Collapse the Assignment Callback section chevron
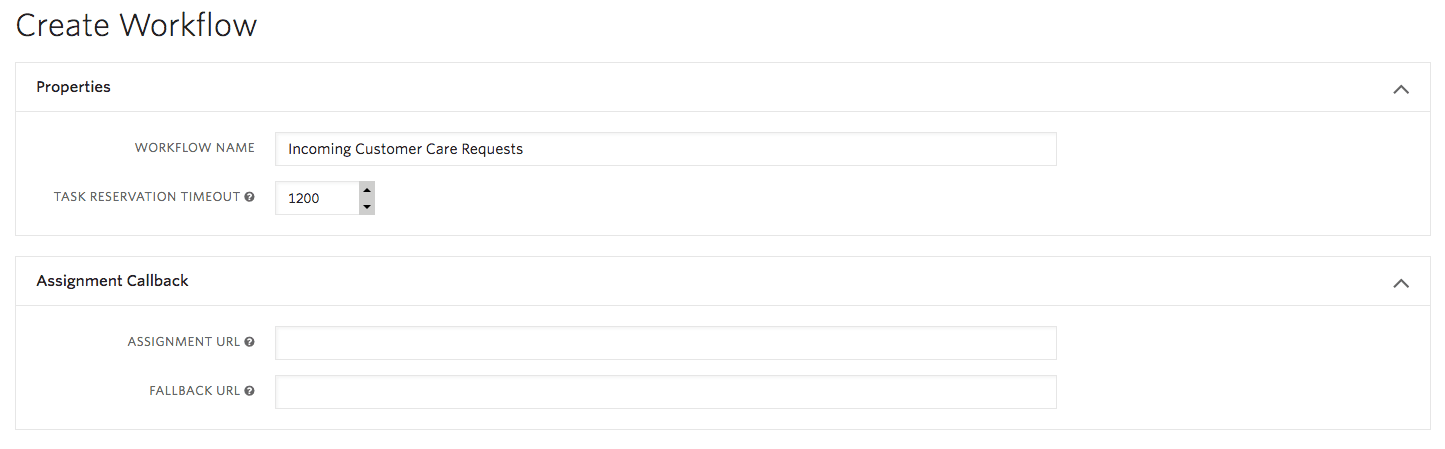The height and width of the screenshot is (449, 1445). 1401,283
